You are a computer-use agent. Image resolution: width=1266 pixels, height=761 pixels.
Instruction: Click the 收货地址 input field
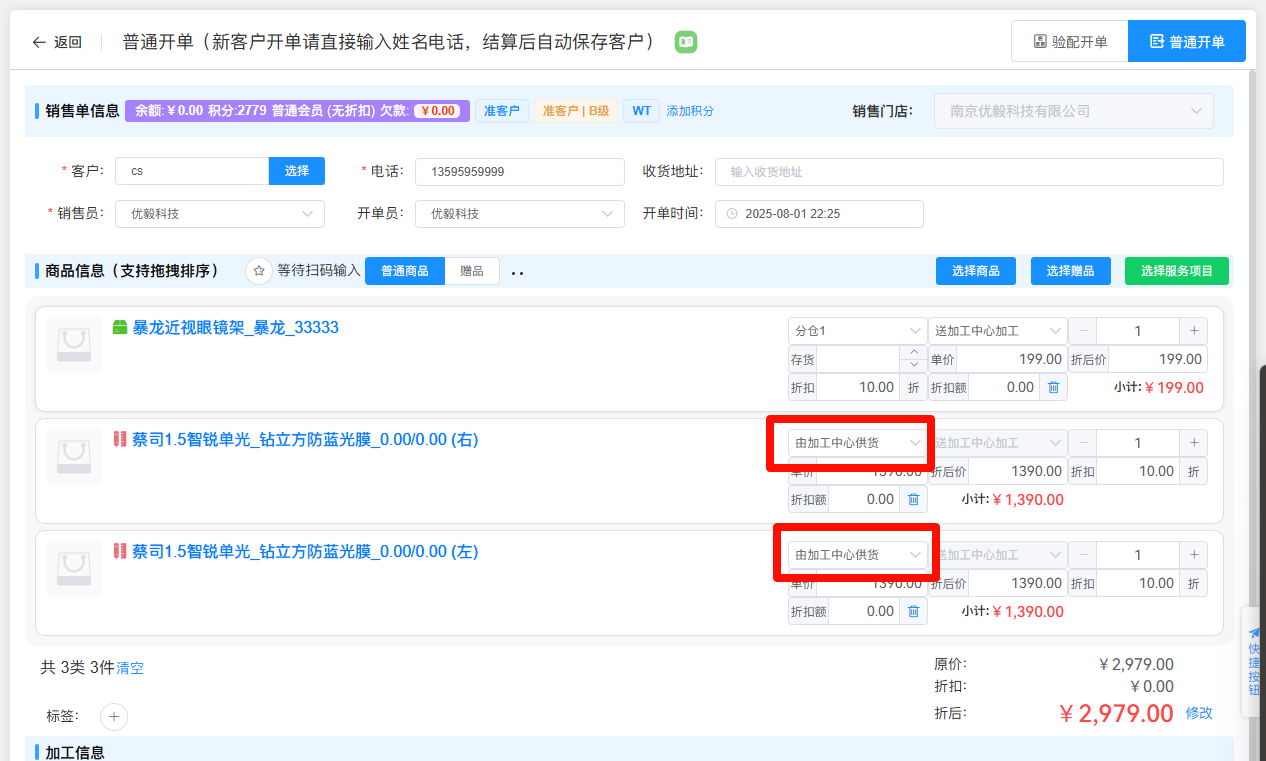[x=968, y=172]
